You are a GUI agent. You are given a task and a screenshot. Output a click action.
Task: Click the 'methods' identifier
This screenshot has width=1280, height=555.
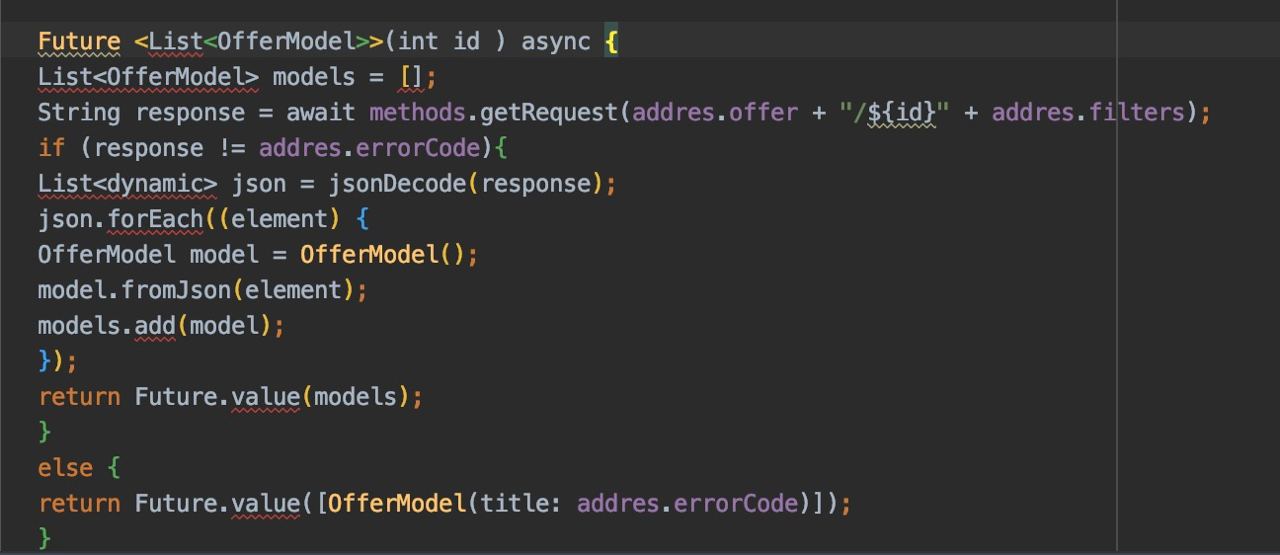(x=417, y=113)
